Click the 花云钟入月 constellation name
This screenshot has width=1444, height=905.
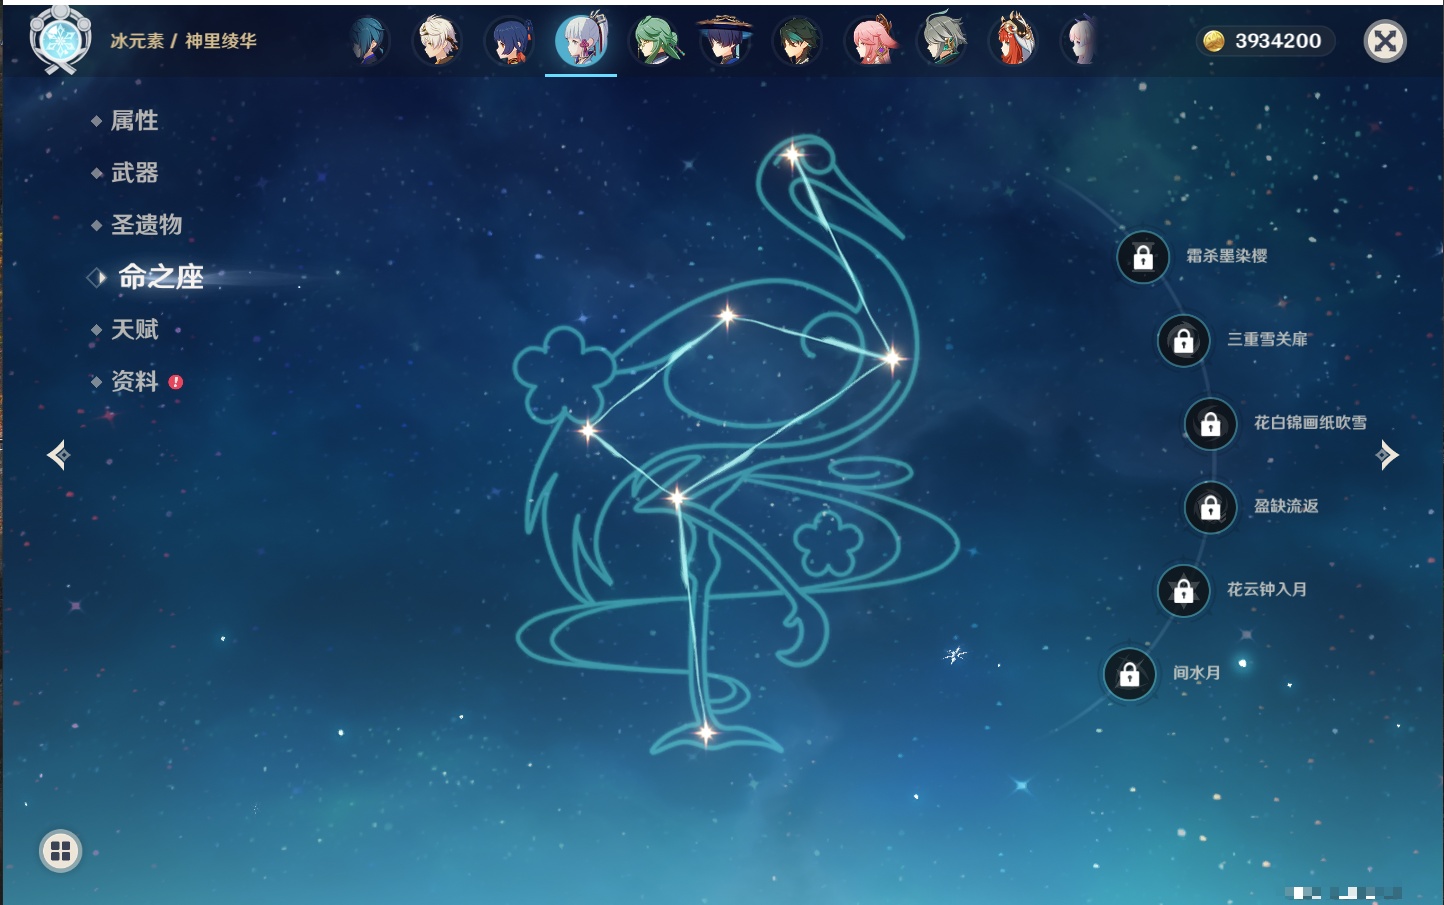(x=1267, y=589)
